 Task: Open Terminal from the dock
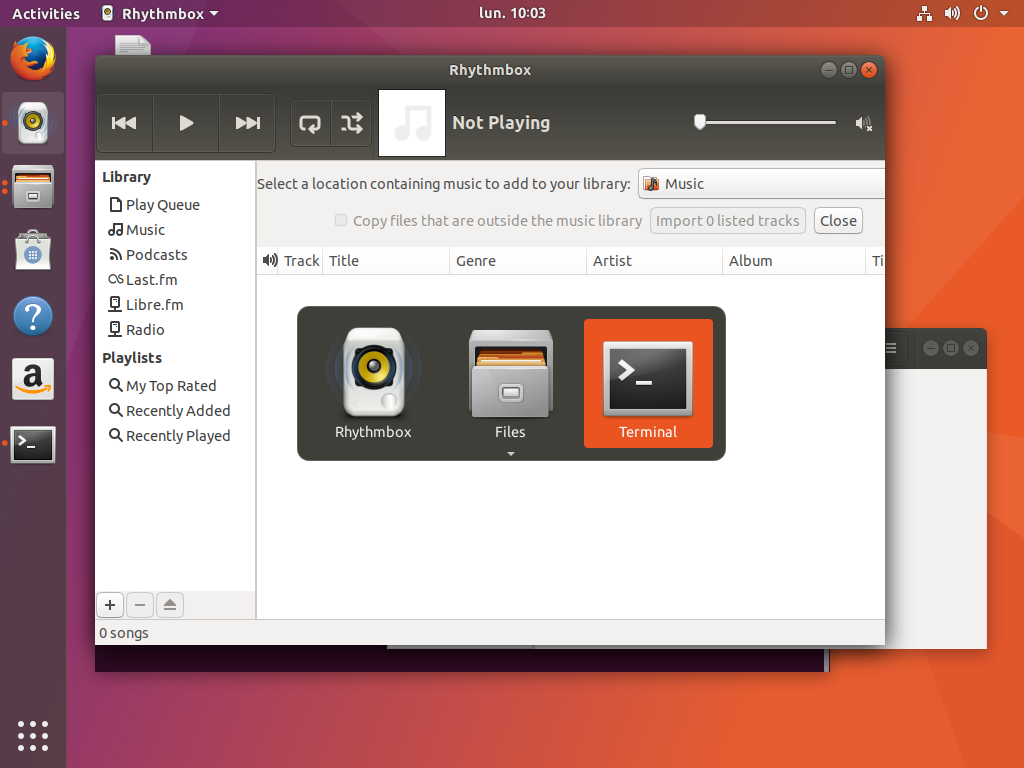pos(33,444)
